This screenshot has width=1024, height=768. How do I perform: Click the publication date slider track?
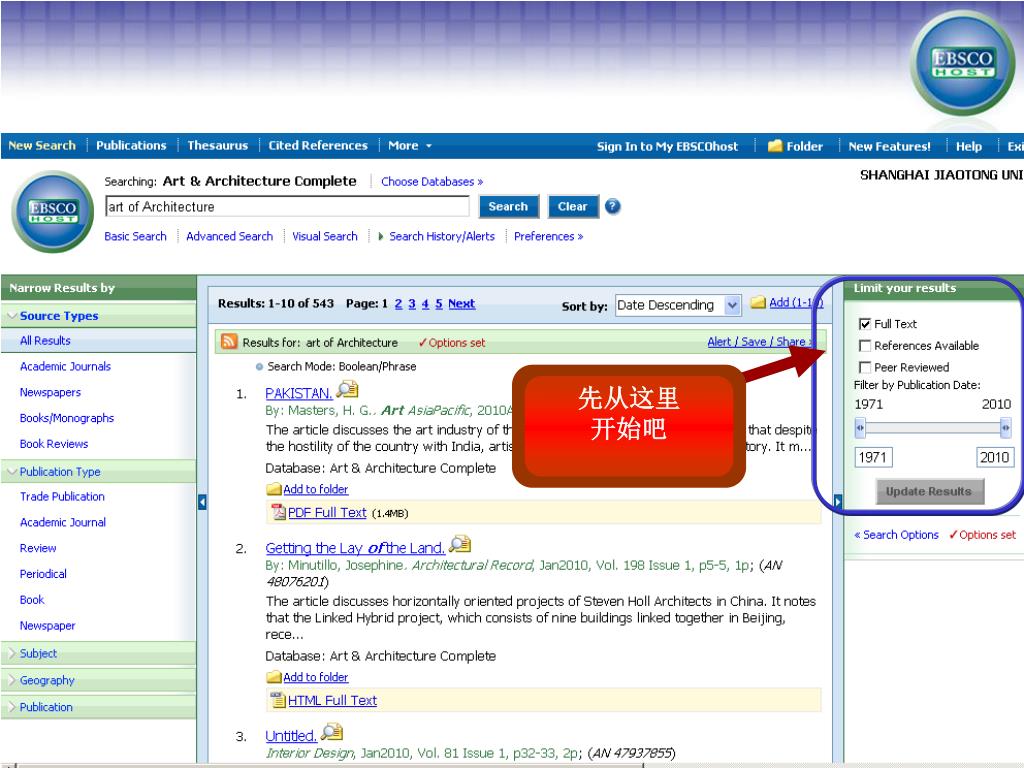point(933,428)
